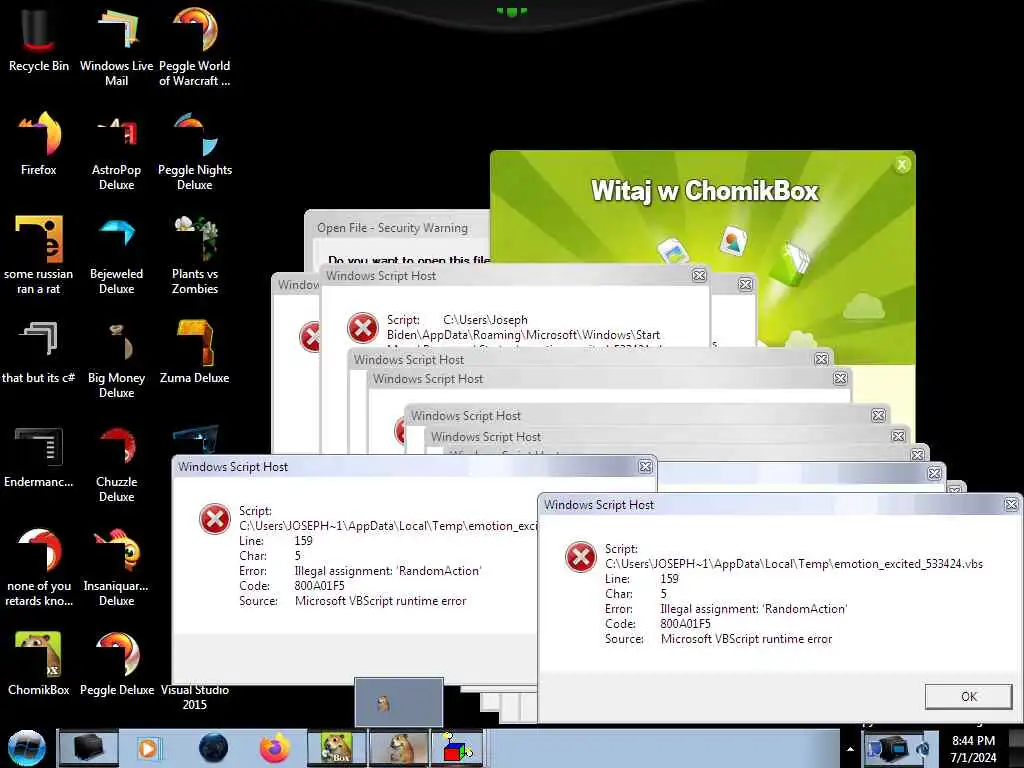Screen dimensions: 1024x768
Task: Open Plants vs Zombies desktop icon
Action: coord(195,255)
